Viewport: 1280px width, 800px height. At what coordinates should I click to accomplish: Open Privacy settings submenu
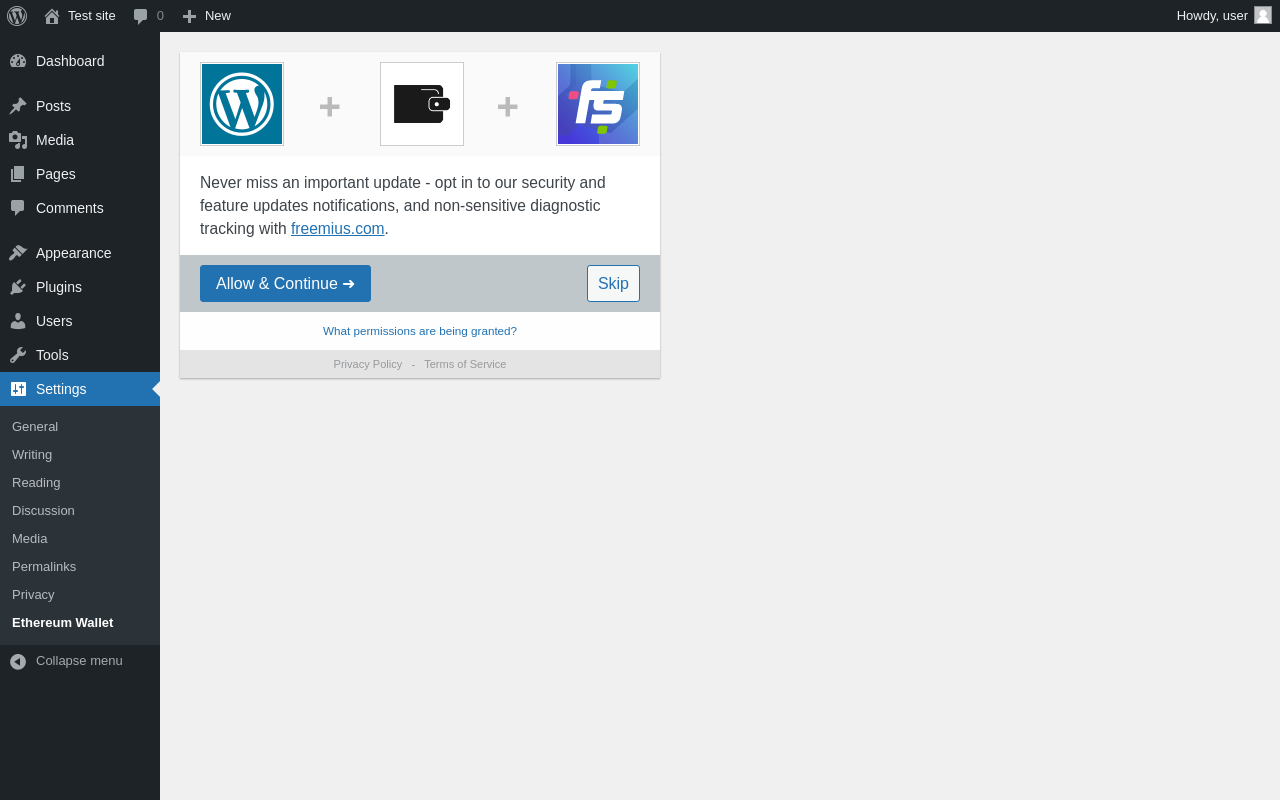point(33,595)
